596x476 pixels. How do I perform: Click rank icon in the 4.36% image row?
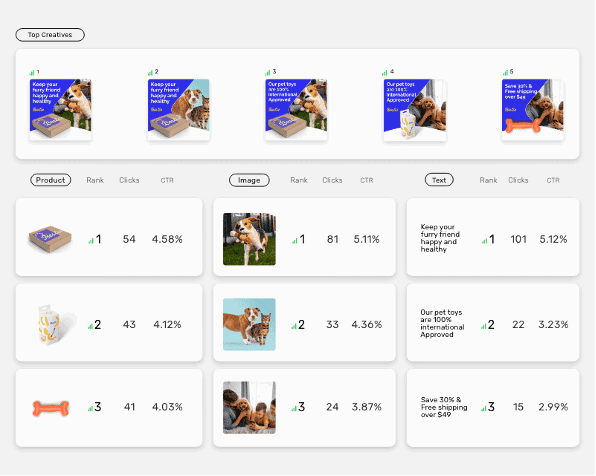294,326
